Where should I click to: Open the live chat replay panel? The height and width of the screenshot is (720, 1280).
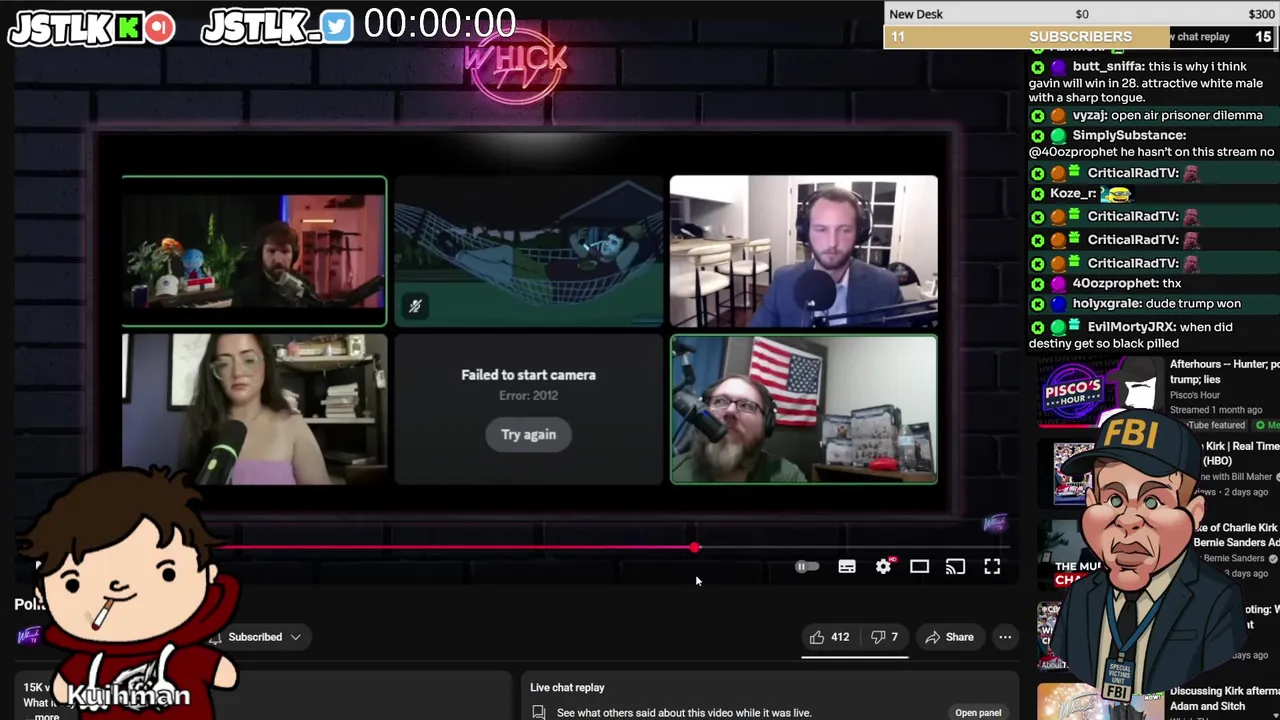click(x=978, y=713)
